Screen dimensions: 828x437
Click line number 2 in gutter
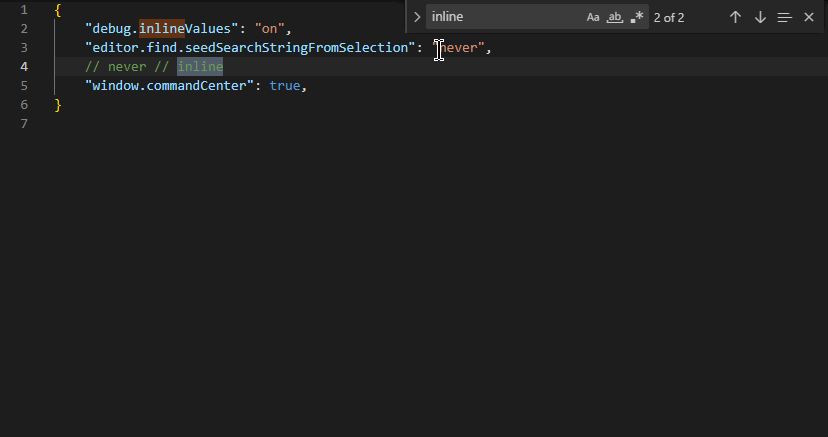(x=24, y=28)
